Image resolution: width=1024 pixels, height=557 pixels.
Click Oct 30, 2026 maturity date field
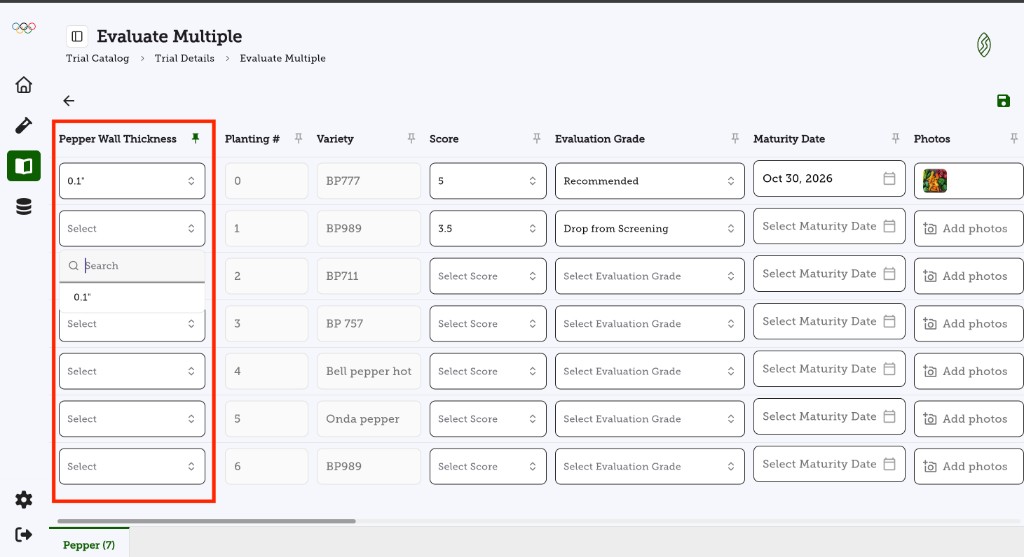[829, 178]
